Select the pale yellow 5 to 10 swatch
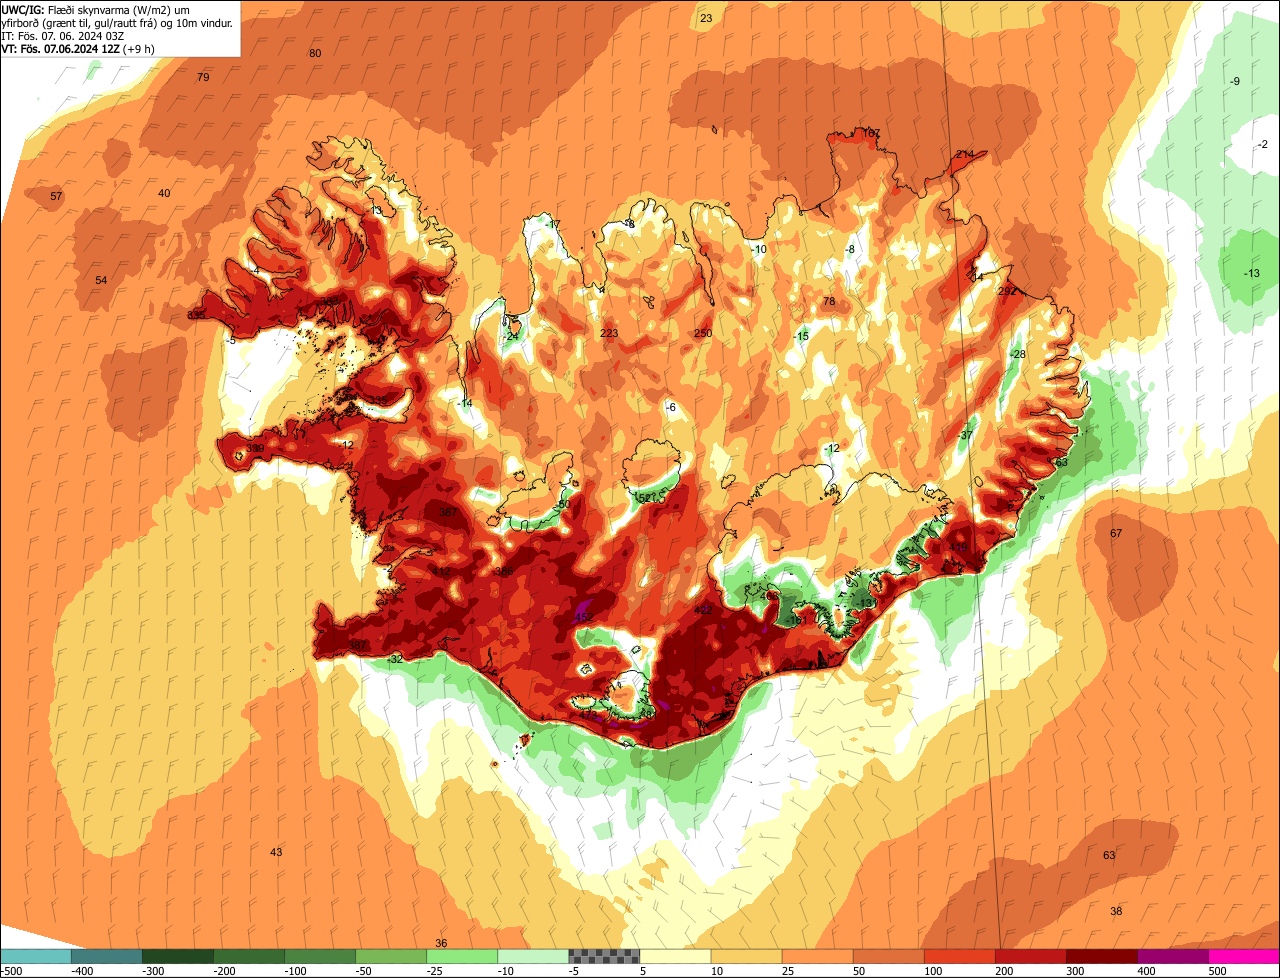The height and width of the screenshot is (978, 1280). click(x=675, y=956)
